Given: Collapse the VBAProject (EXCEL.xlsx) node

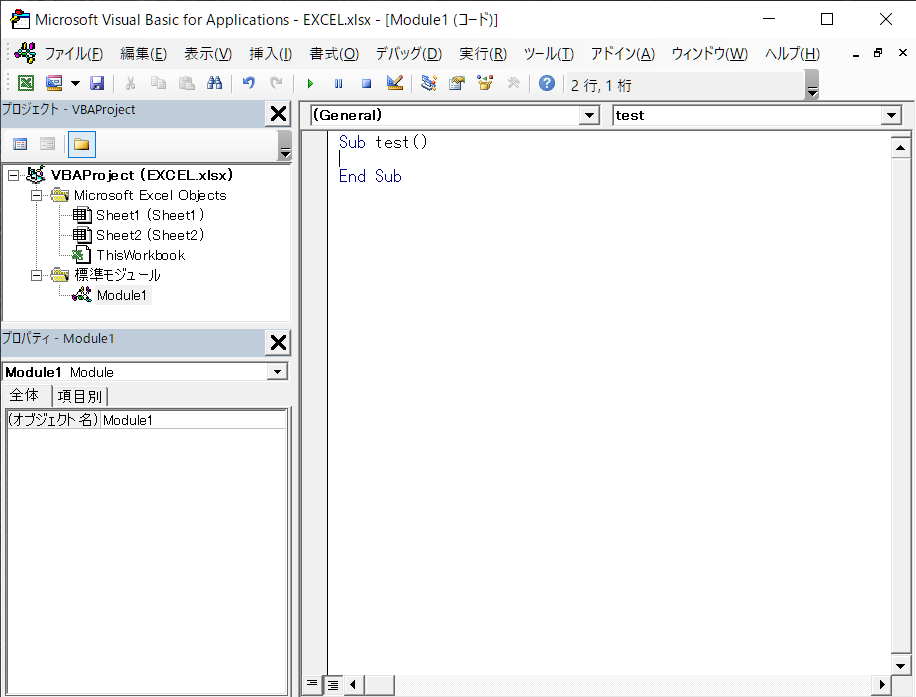Looking at the screenshot, I should click(x=13, y=175).
